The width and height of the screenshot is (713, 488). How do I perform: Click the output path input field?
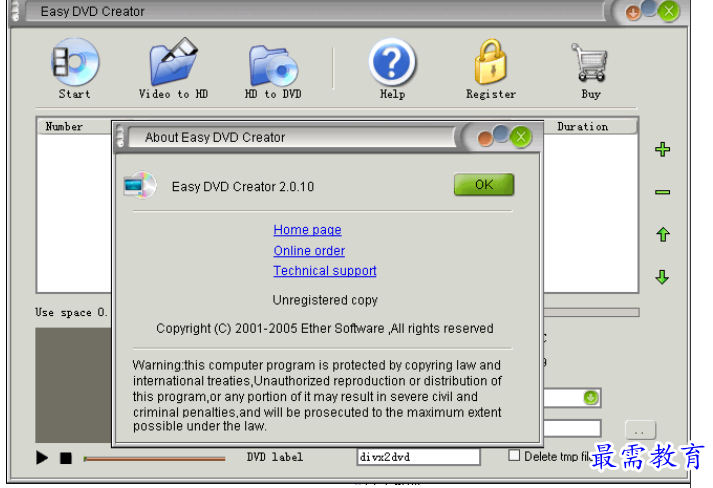click(572, 428)
